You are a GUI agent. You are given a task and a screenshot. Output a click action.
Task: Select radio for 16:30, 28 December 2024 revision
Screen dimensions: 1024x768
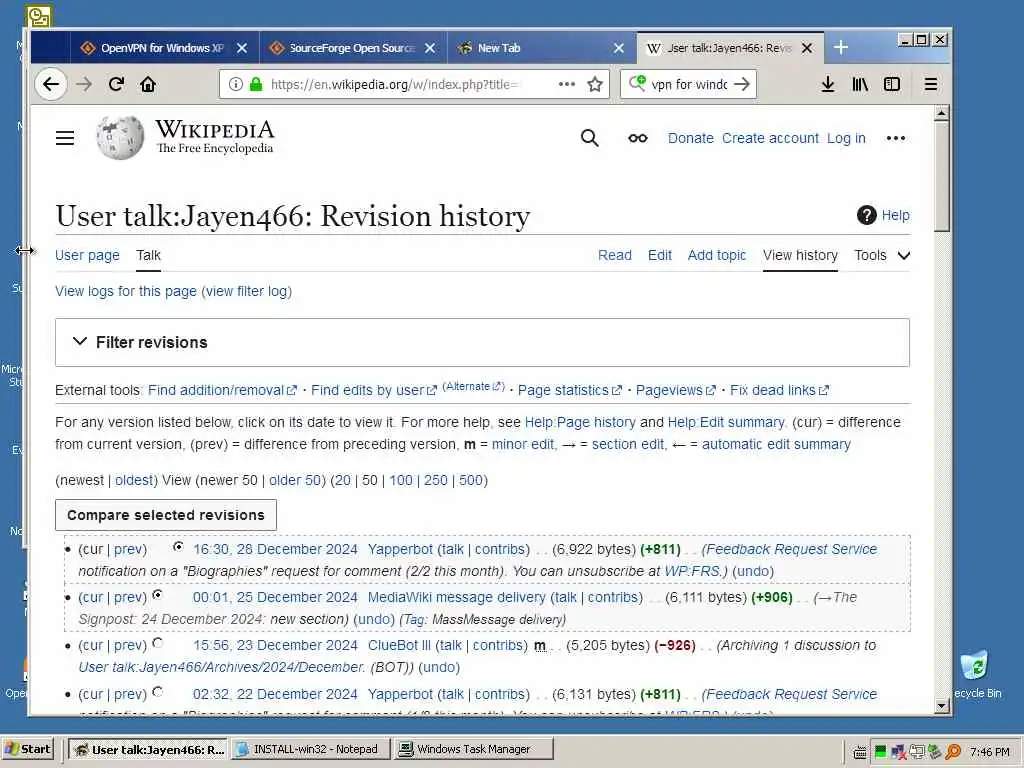point(178,547)
